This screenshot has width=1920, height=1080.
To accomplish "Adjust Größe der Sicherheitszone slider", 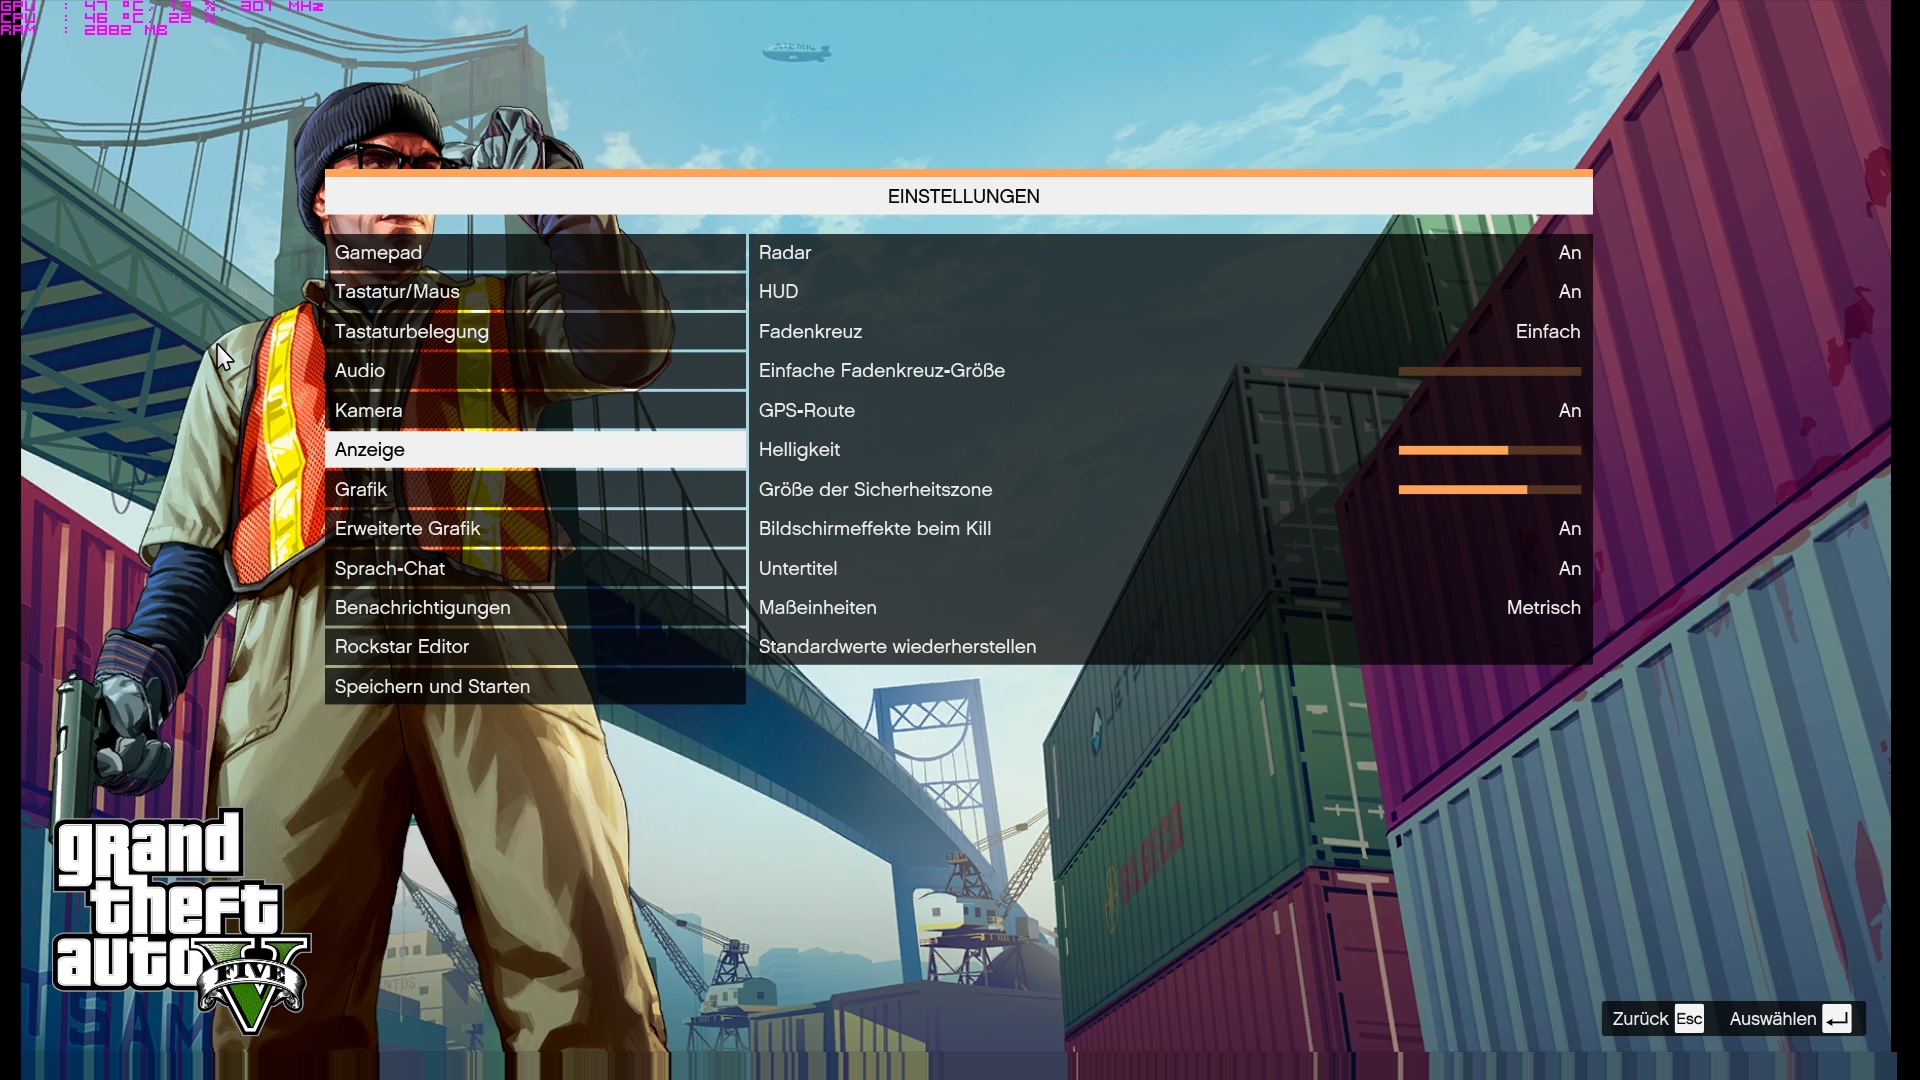I will (1489, 490).
